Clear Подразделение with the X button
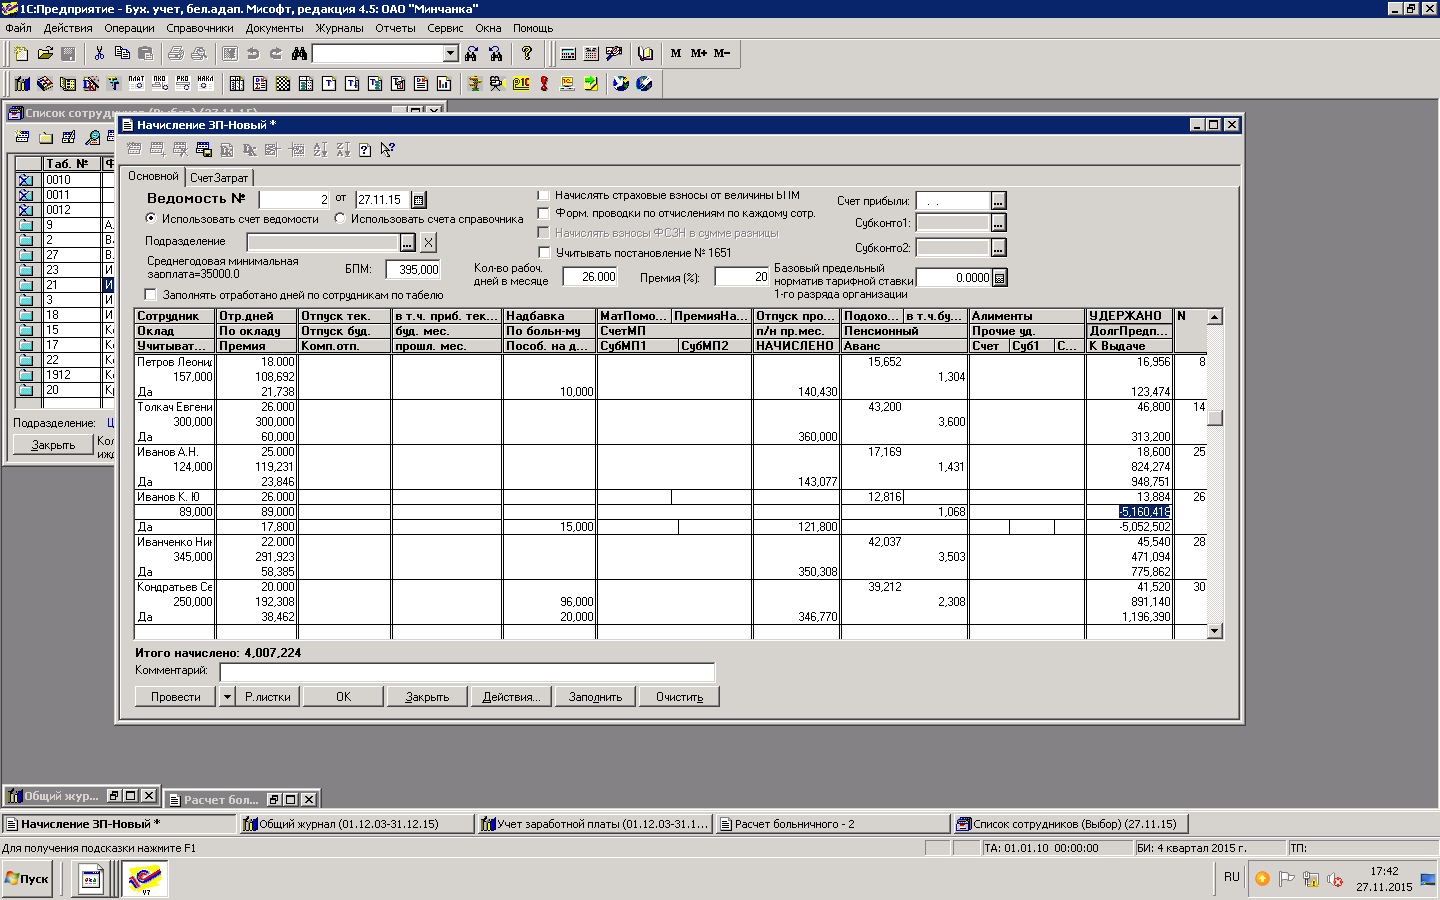The height and width of the screenshot is (900, 1440). pyautogui.click(x=428, y=242)
